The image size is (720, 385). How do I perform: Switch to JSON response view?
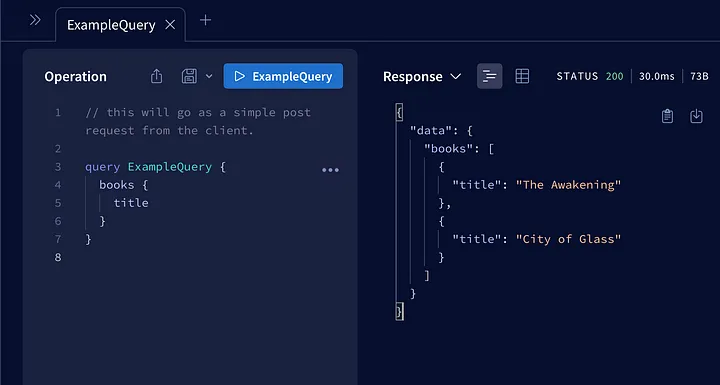(x=489, y=76)
